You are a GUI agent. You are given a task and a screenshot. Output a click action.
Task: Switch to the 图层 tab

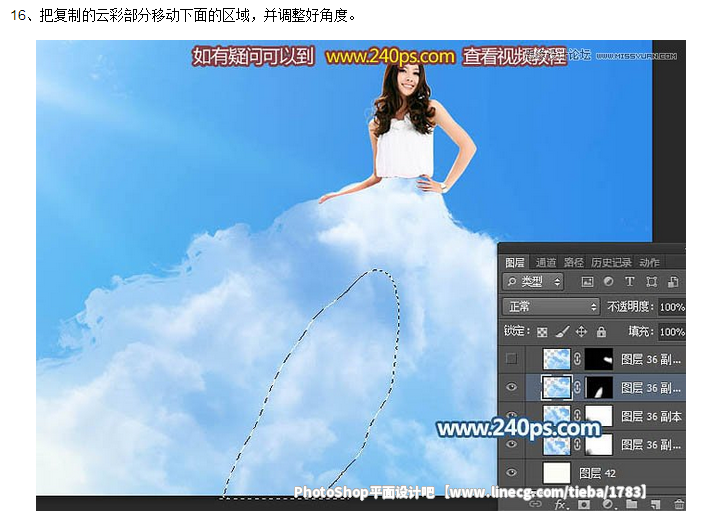tap(514, 262)
